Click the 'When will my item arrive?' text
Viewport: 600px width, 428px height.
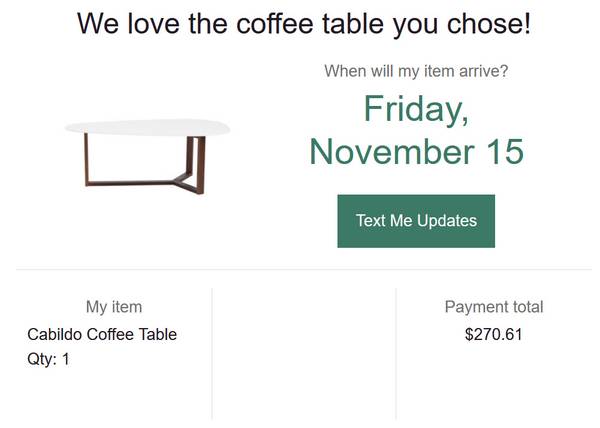(x=416, y=71)
